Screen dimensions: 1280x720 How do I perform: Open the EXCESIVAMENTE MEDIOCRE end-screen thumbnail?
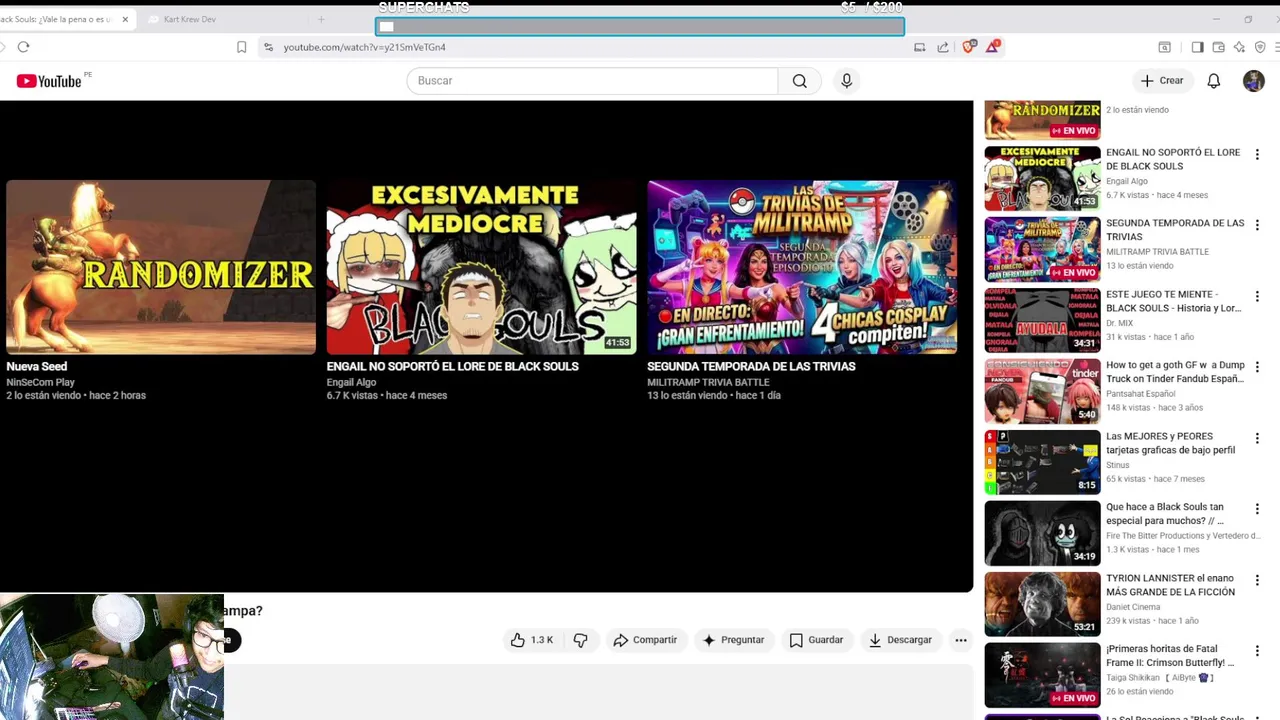coord(481,267)
